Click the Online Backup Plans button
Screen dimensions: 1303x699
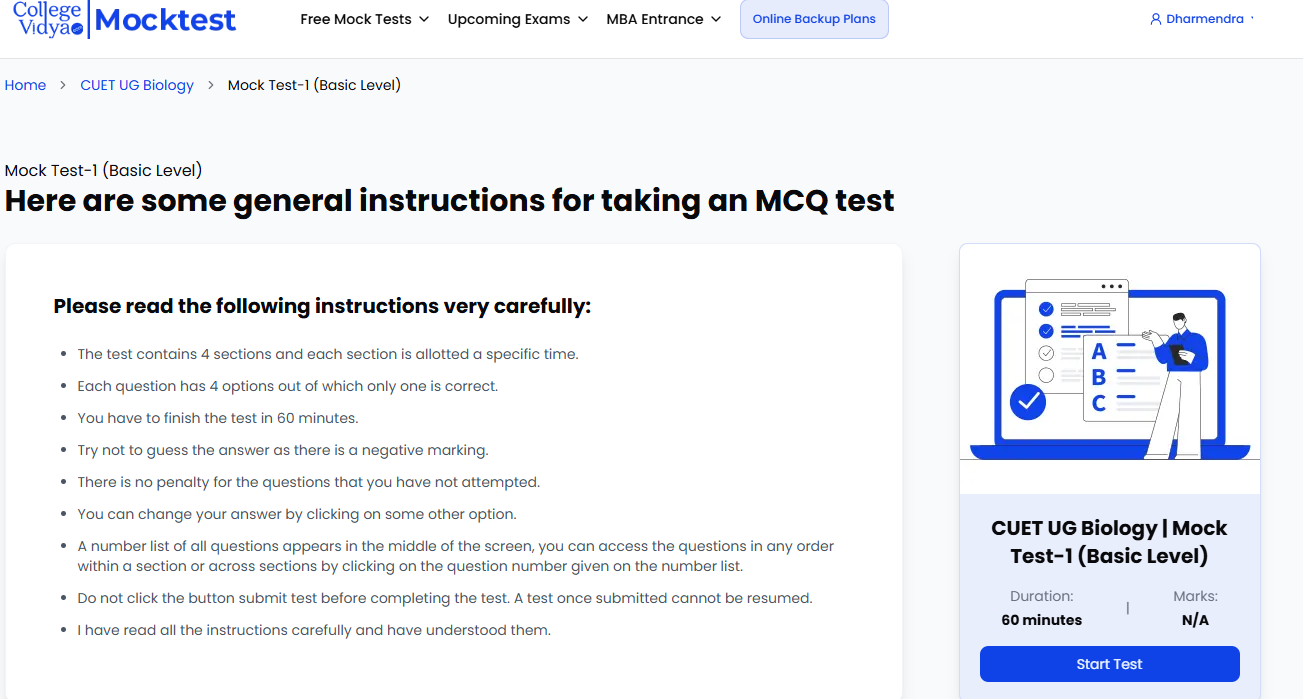tap(813, 19)
